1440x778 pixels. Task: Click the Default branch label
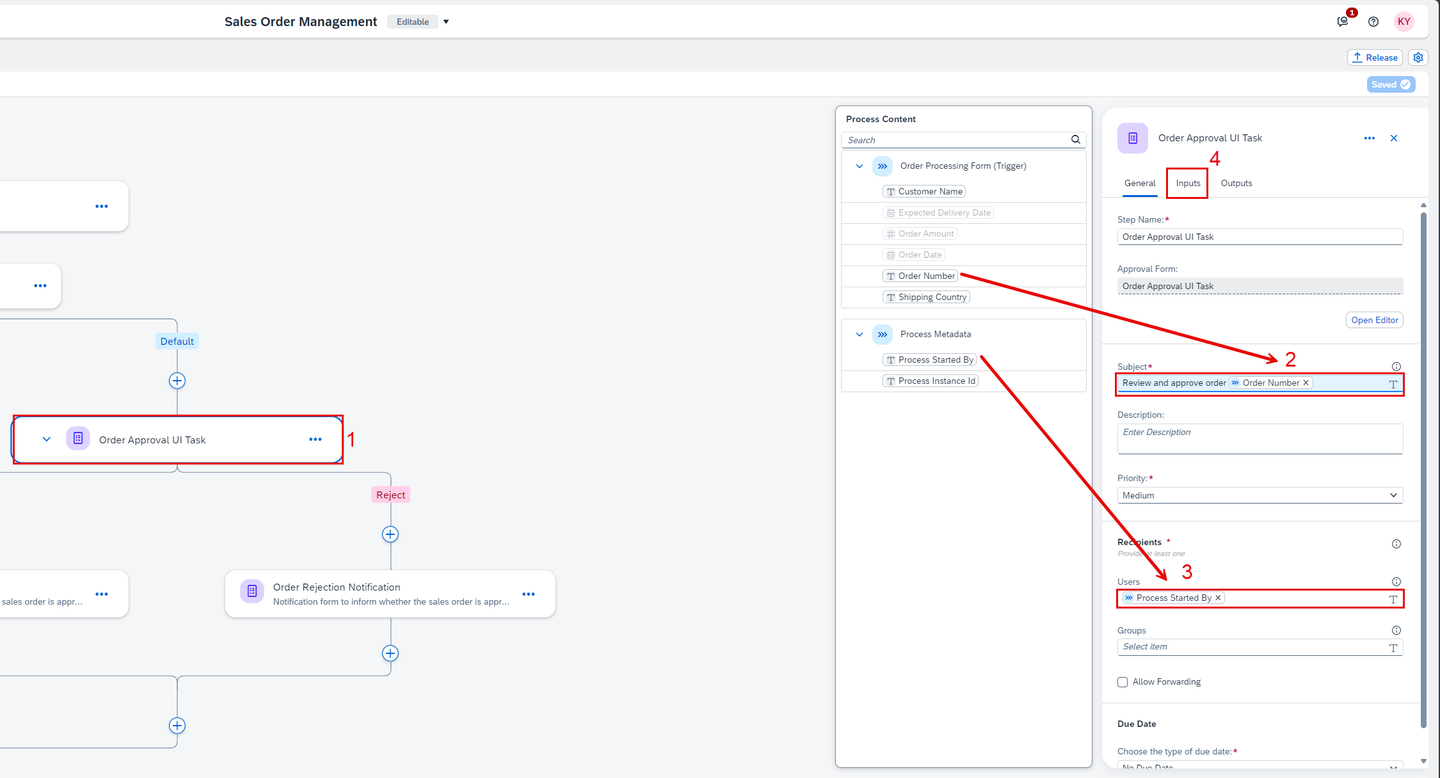coord(177,341)
